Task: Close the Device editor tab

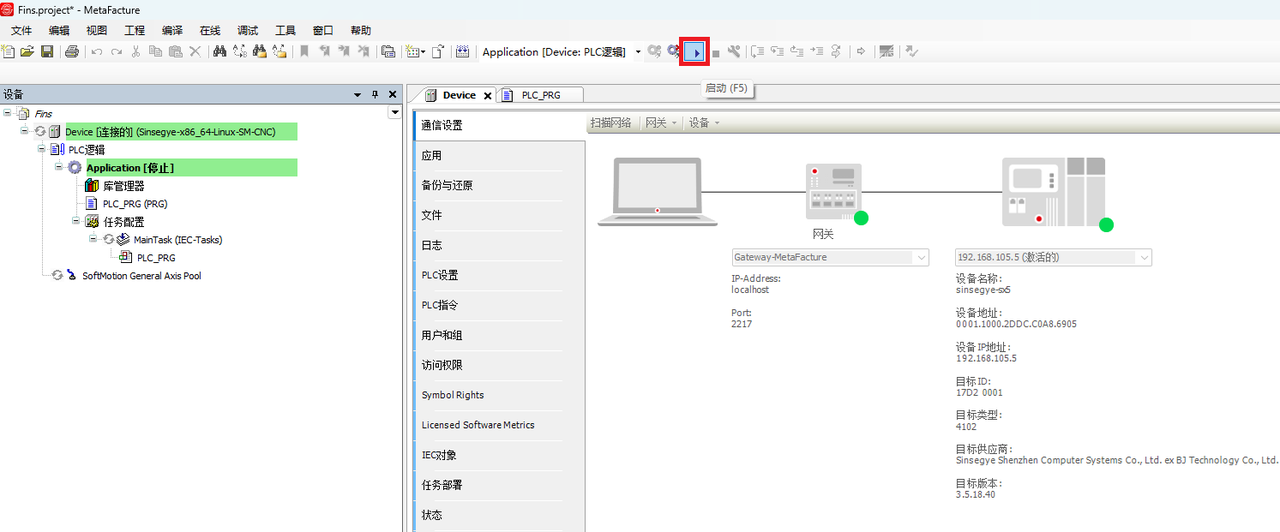Action: [x=488, y=96]
